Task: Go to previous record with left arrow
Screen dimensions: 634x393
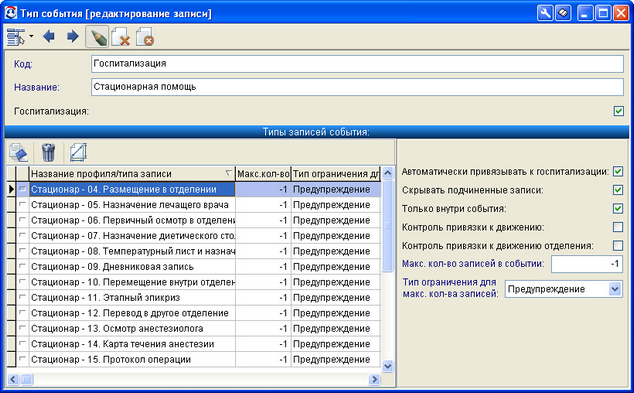Action: pos(49,36)
